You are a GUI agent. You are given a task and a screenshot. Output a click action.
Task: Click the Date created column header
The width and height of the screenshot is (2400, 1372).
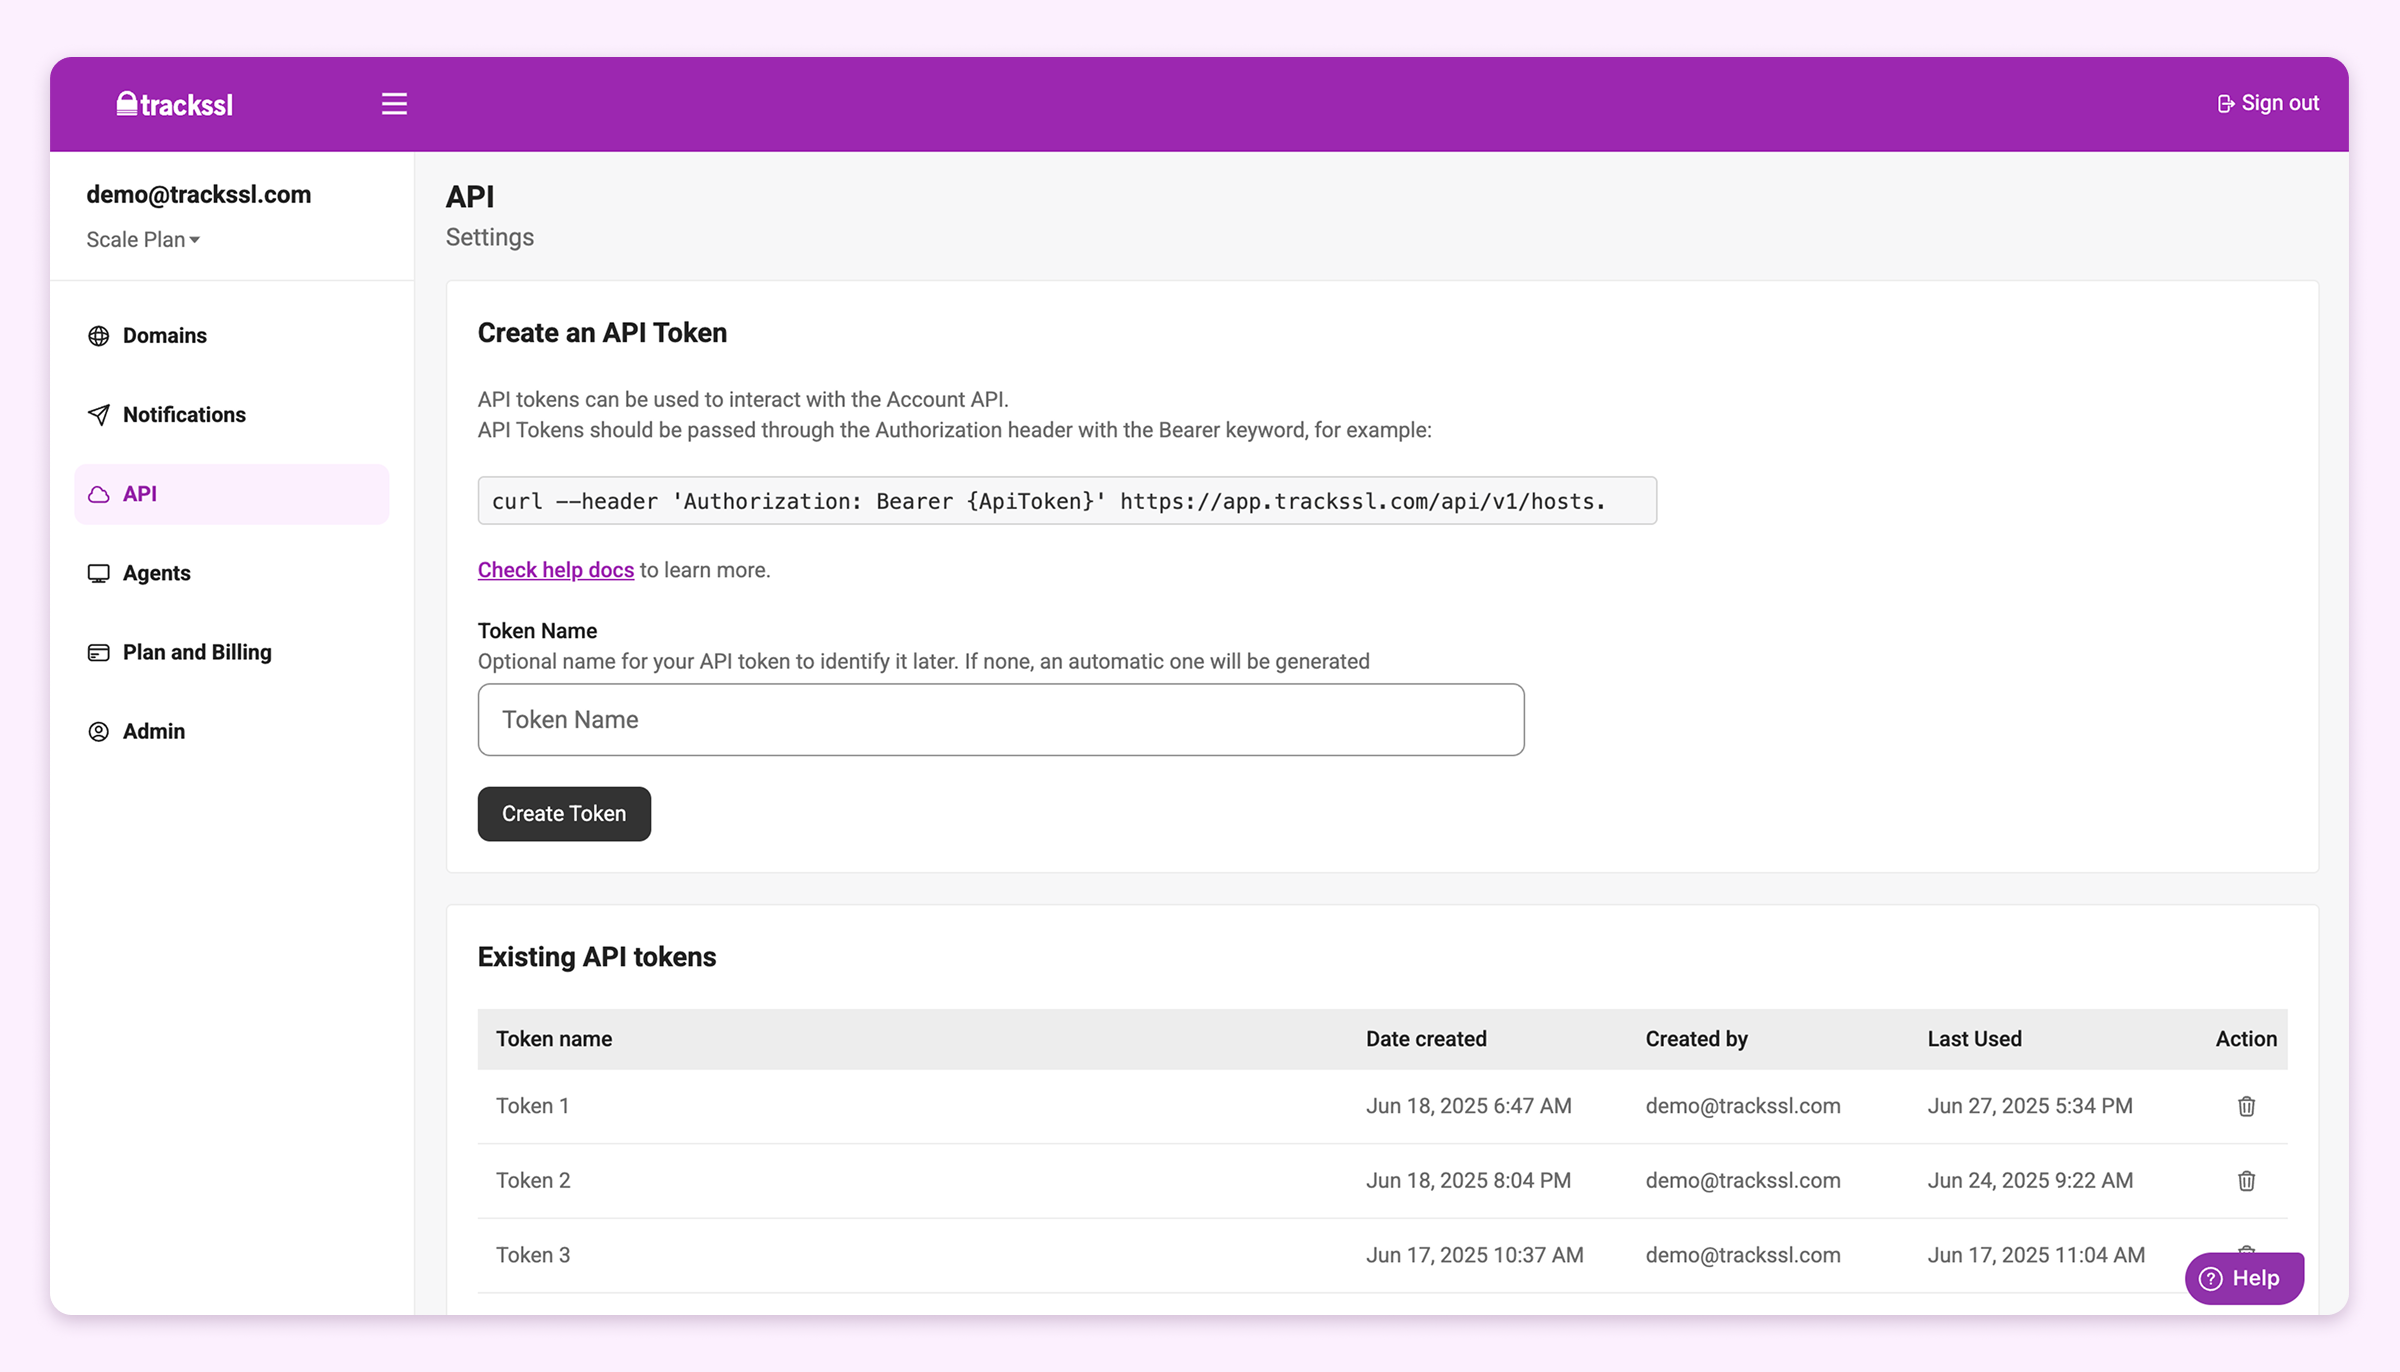pyautogui.click(x=1426, y=1039)
